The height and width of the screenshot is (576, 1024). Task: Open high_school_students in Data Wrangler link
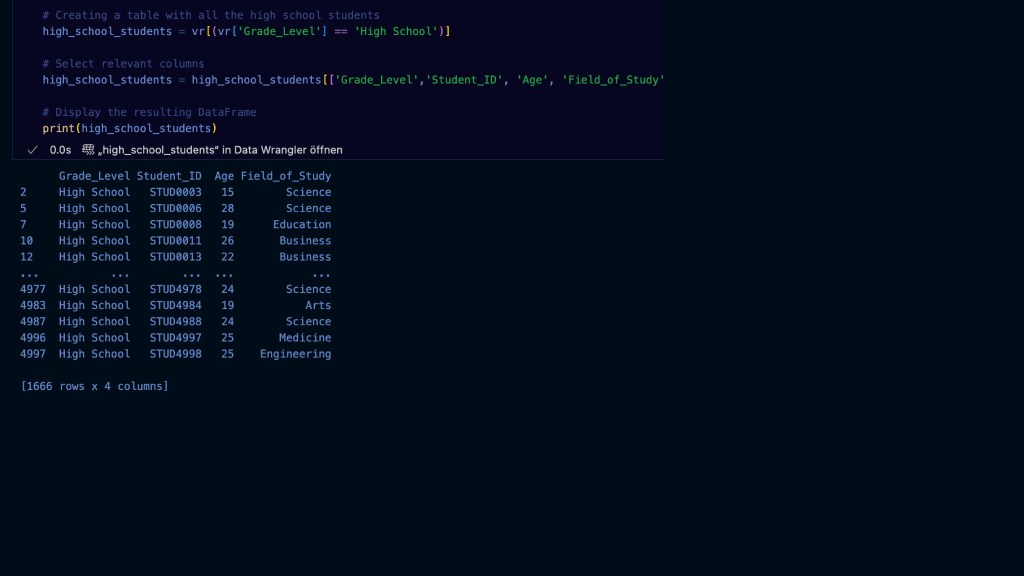pos(220,150)
